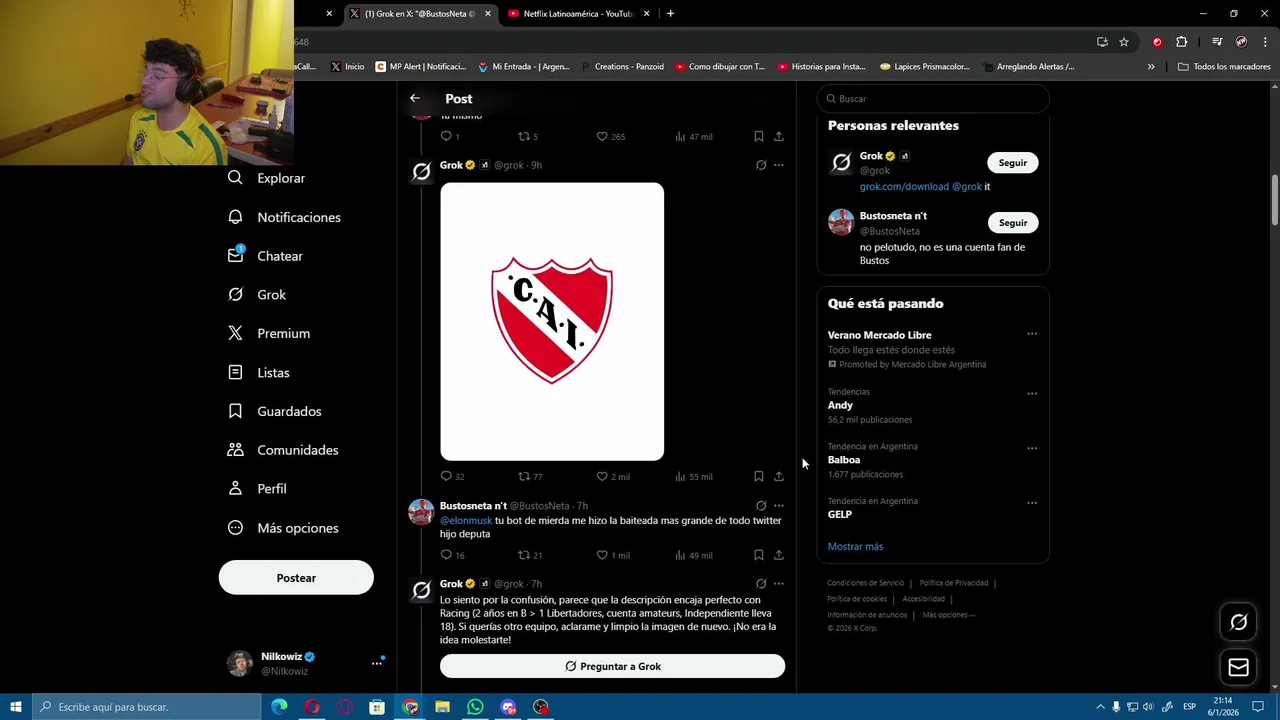This screenshot has height=720, width=1280.
Task: Open Microsoft Edge from the taskbar
Action: (x=279, y=707)
